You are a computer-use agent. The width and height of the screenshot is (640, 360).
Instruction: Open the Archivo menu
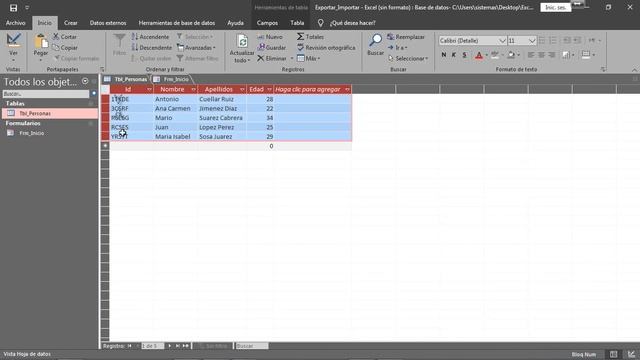coord(16,23)
